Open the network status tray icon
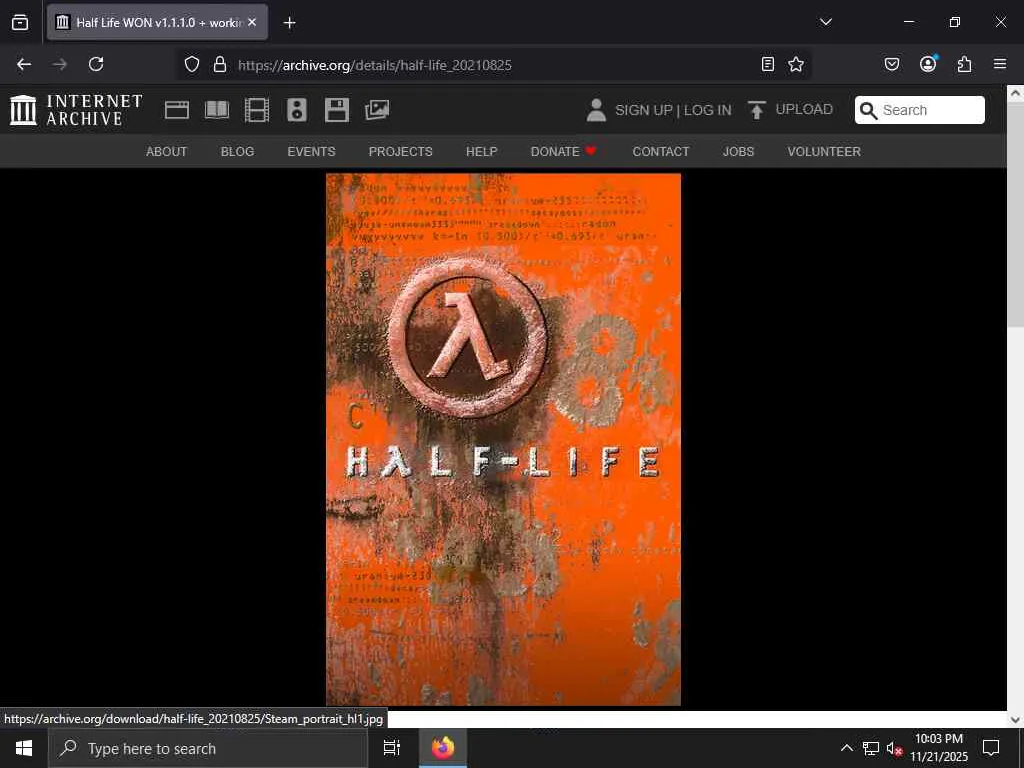The height and width of the screenshot is (768, 1024). [x=871, y=748]
